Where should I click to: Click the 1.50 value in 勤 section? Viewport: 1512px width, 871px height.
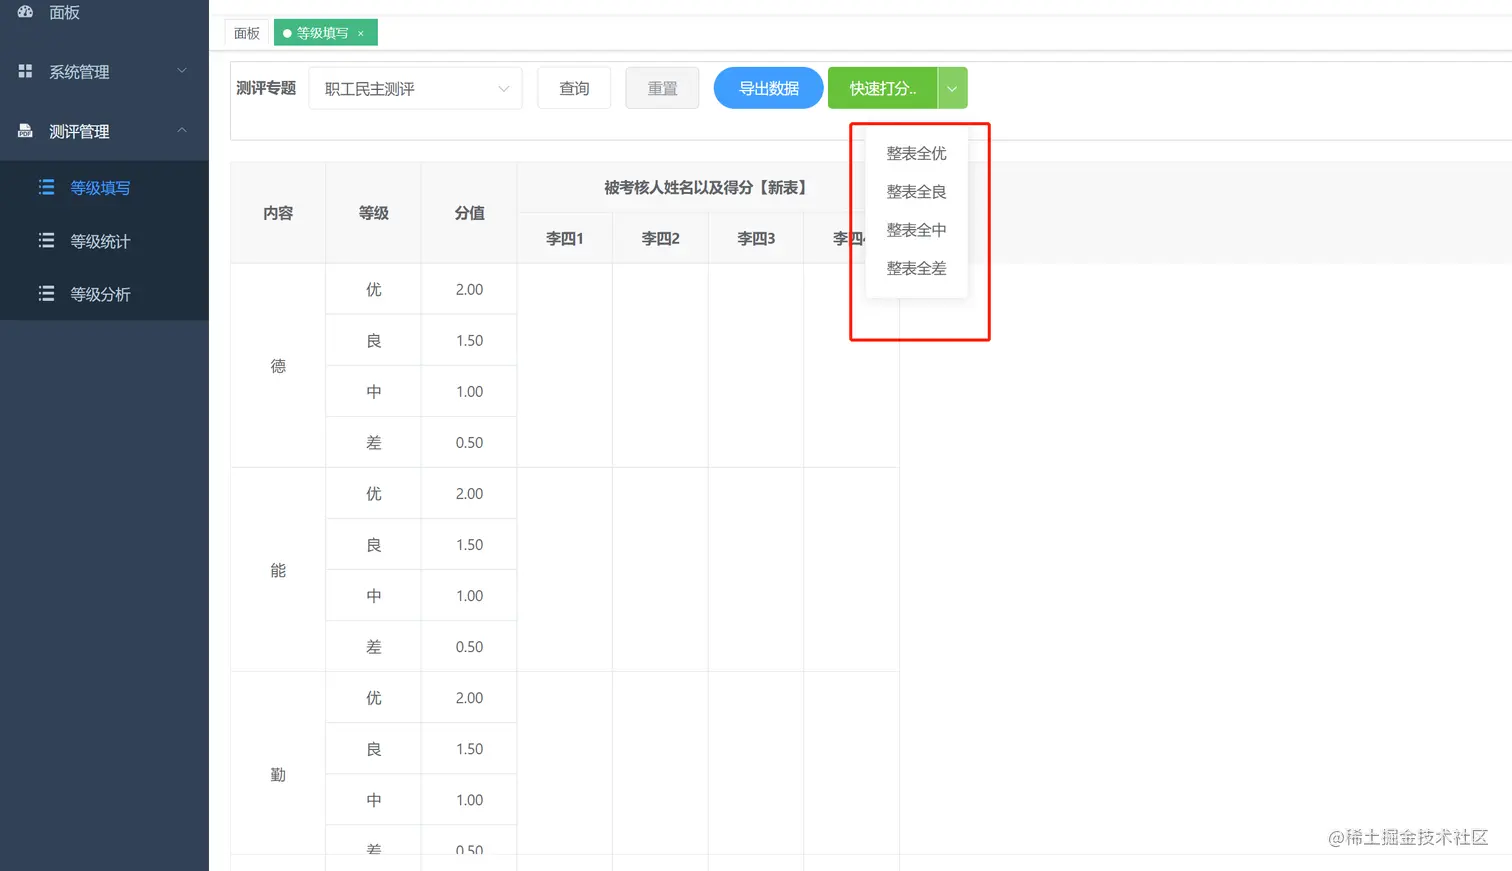[469, 748]
